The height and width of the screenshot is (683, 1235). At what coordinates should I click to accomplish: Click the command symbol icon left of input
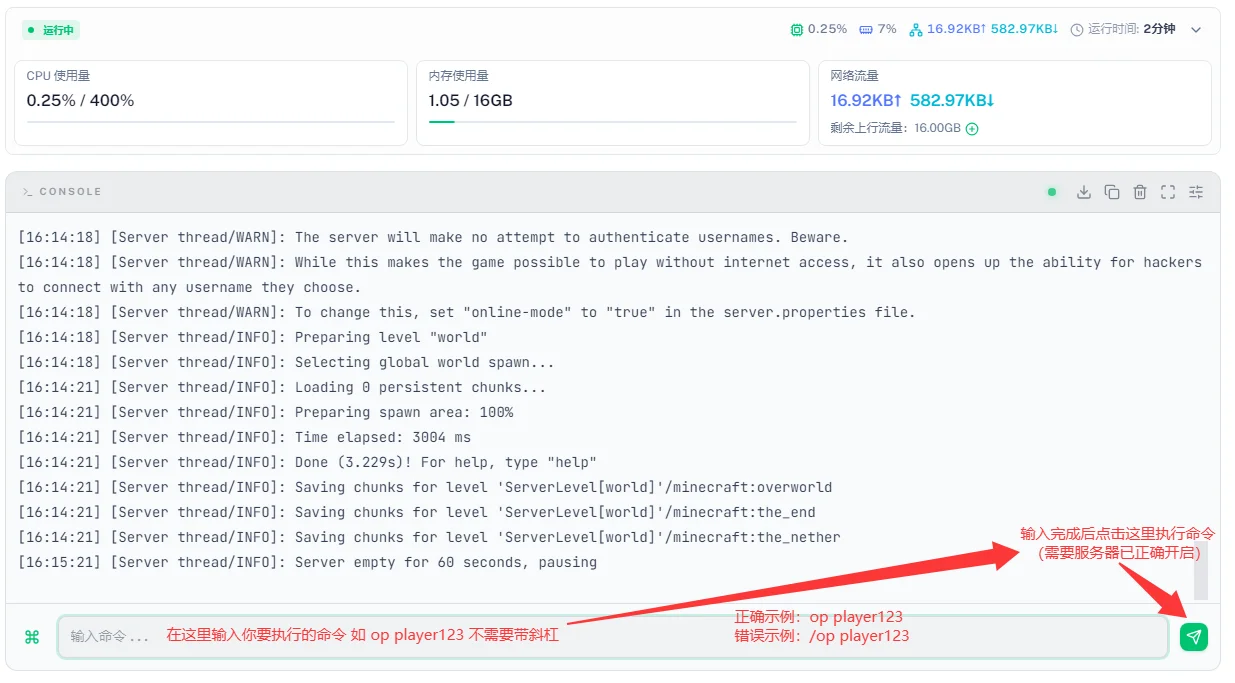pyautogui.click(x=32, y=637)
